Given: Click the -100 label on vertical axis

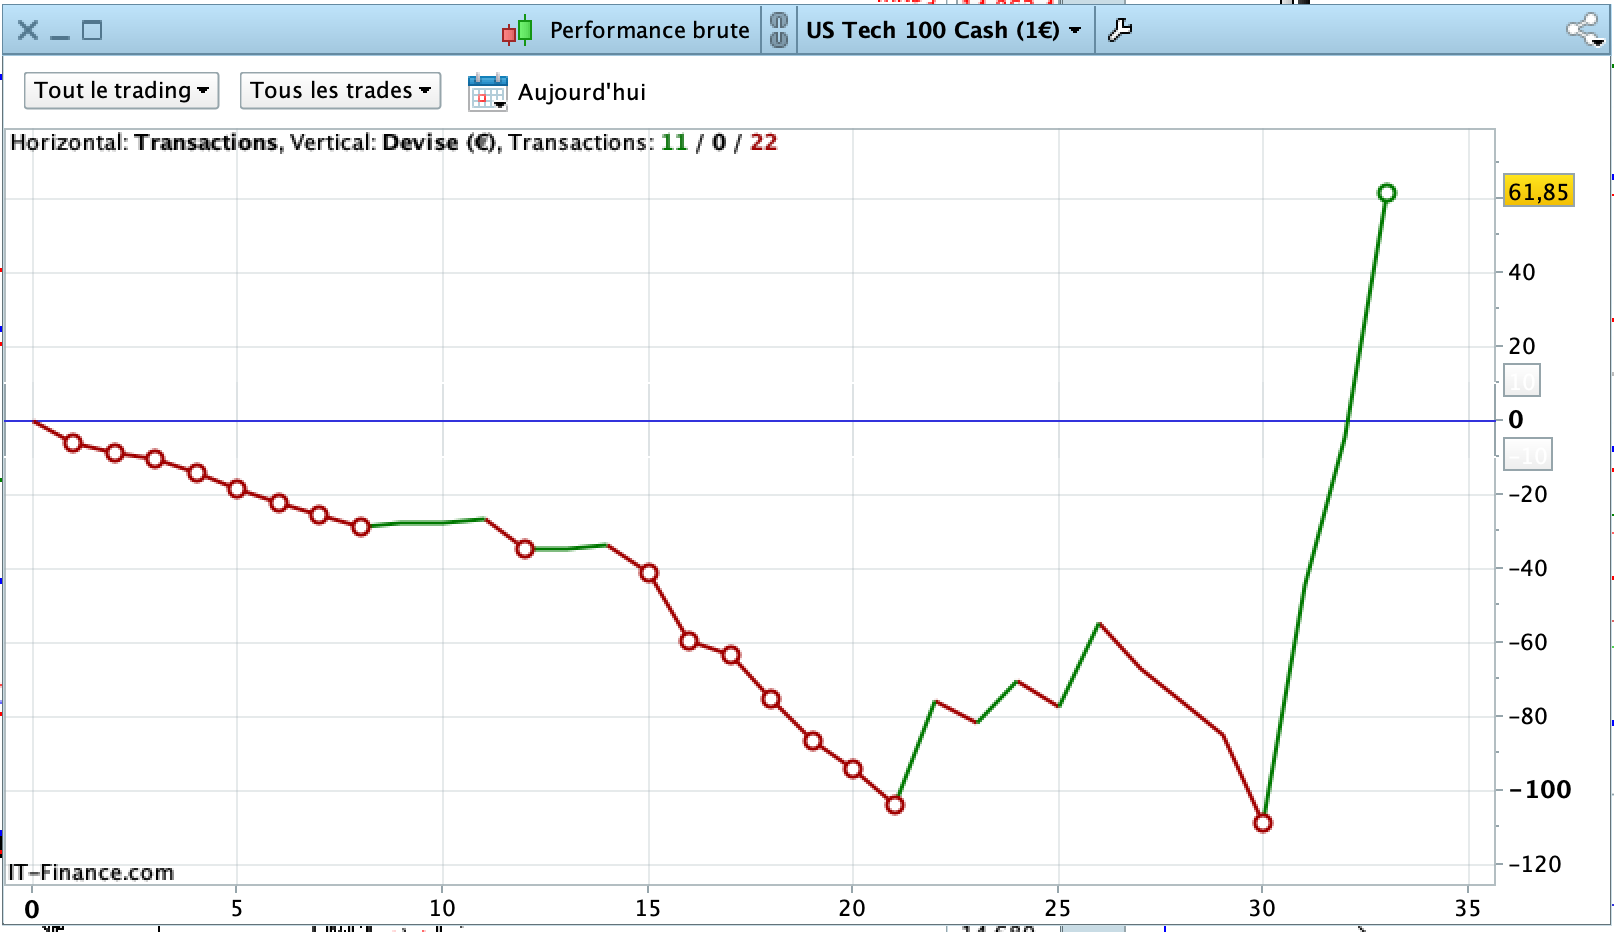Looking at the screenshot, I should tap(1540, 790).
